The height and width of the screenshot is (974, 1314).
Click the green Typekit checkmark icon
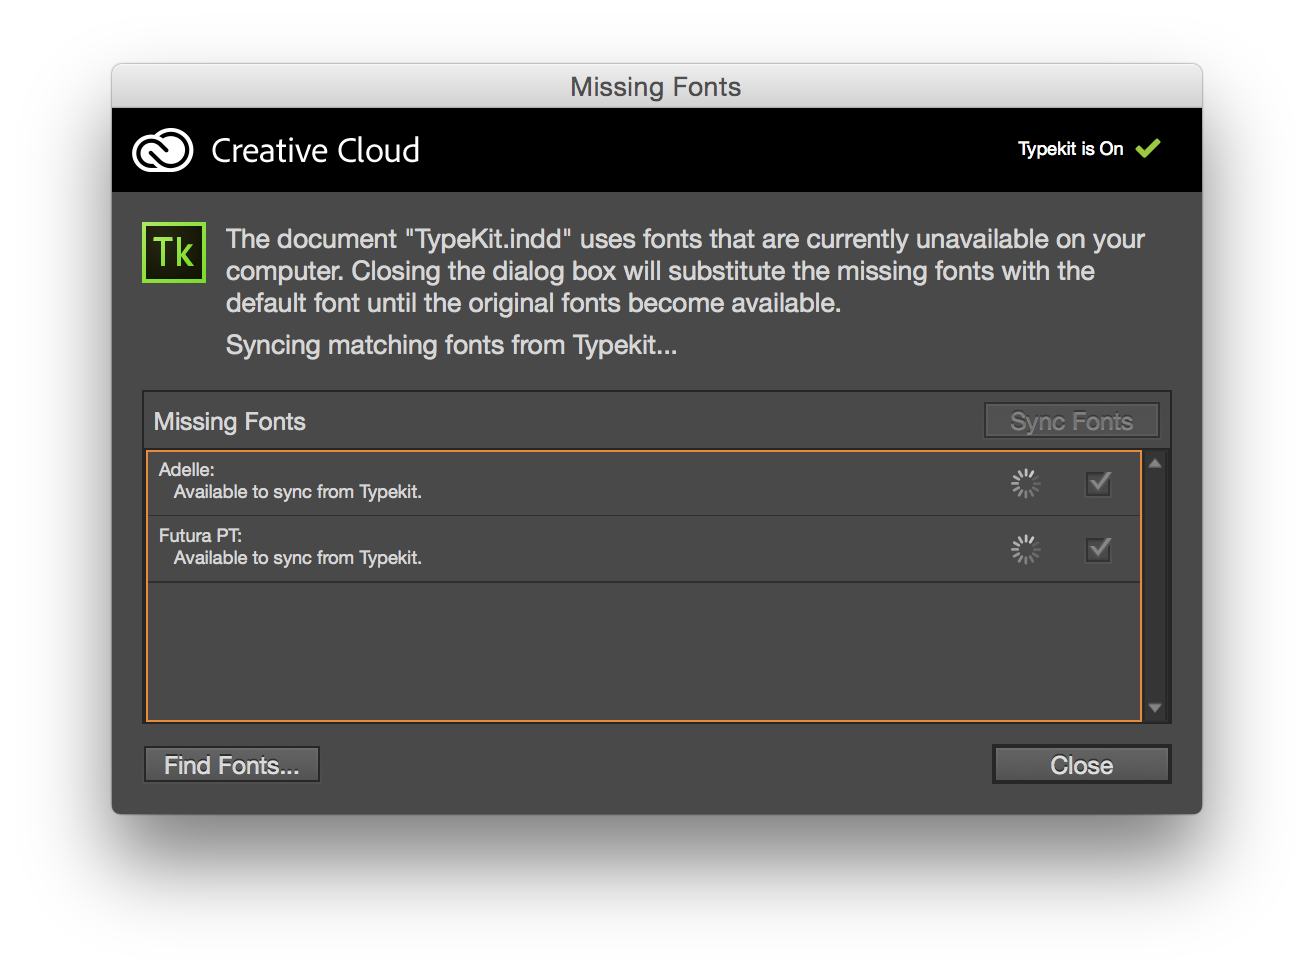pyautogui.click(x=1148, y=148)
